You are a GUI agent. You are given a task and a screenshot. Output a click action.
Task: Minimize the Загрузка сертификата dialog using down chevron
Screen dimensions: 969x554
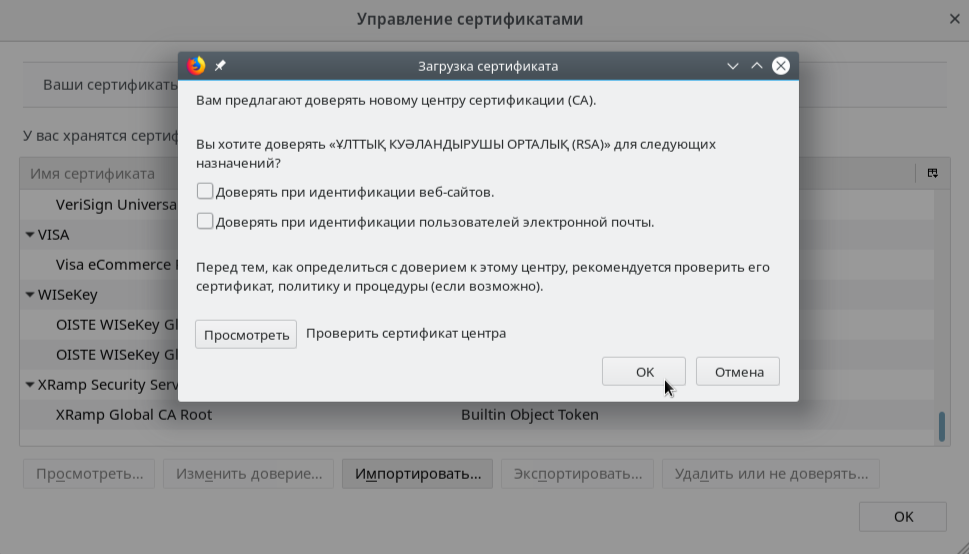click(733, 66)
